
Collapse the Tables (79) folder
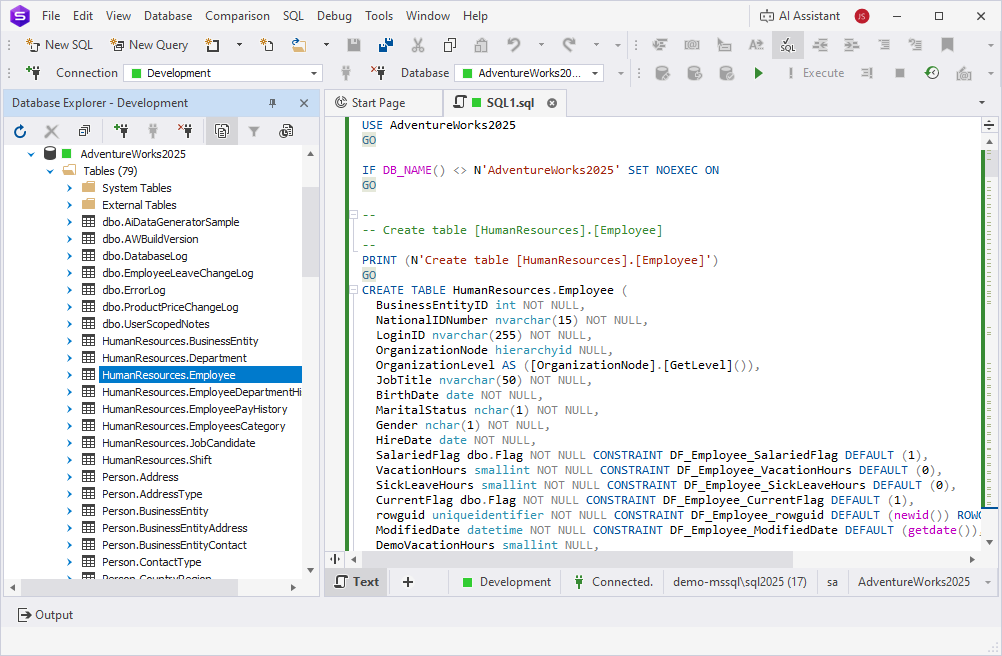[50, 171]
